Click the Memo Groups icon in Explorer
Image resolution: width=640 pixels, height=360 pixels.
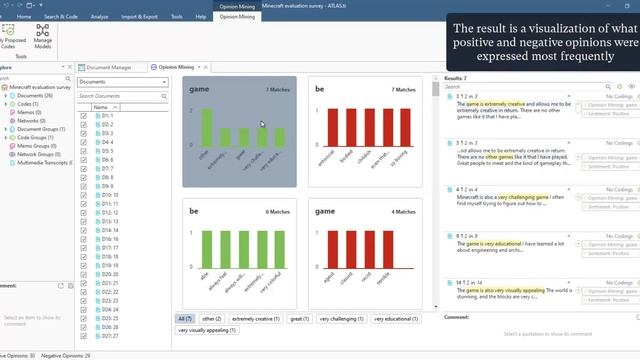click(x=12, y=146)
